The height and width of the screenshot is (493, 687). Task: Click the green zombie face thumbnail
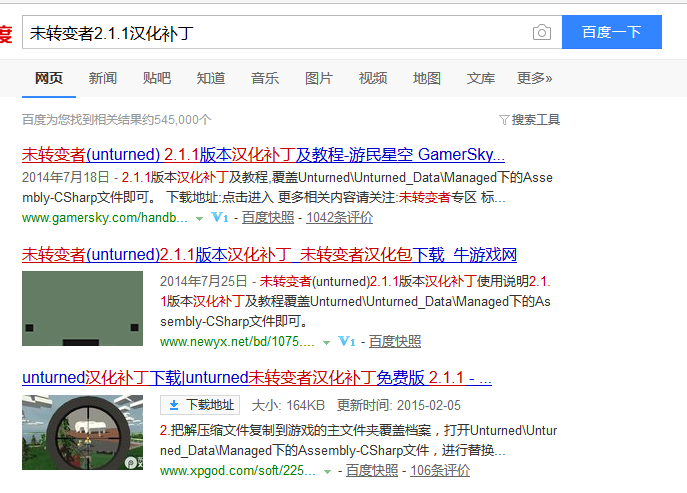82,309
